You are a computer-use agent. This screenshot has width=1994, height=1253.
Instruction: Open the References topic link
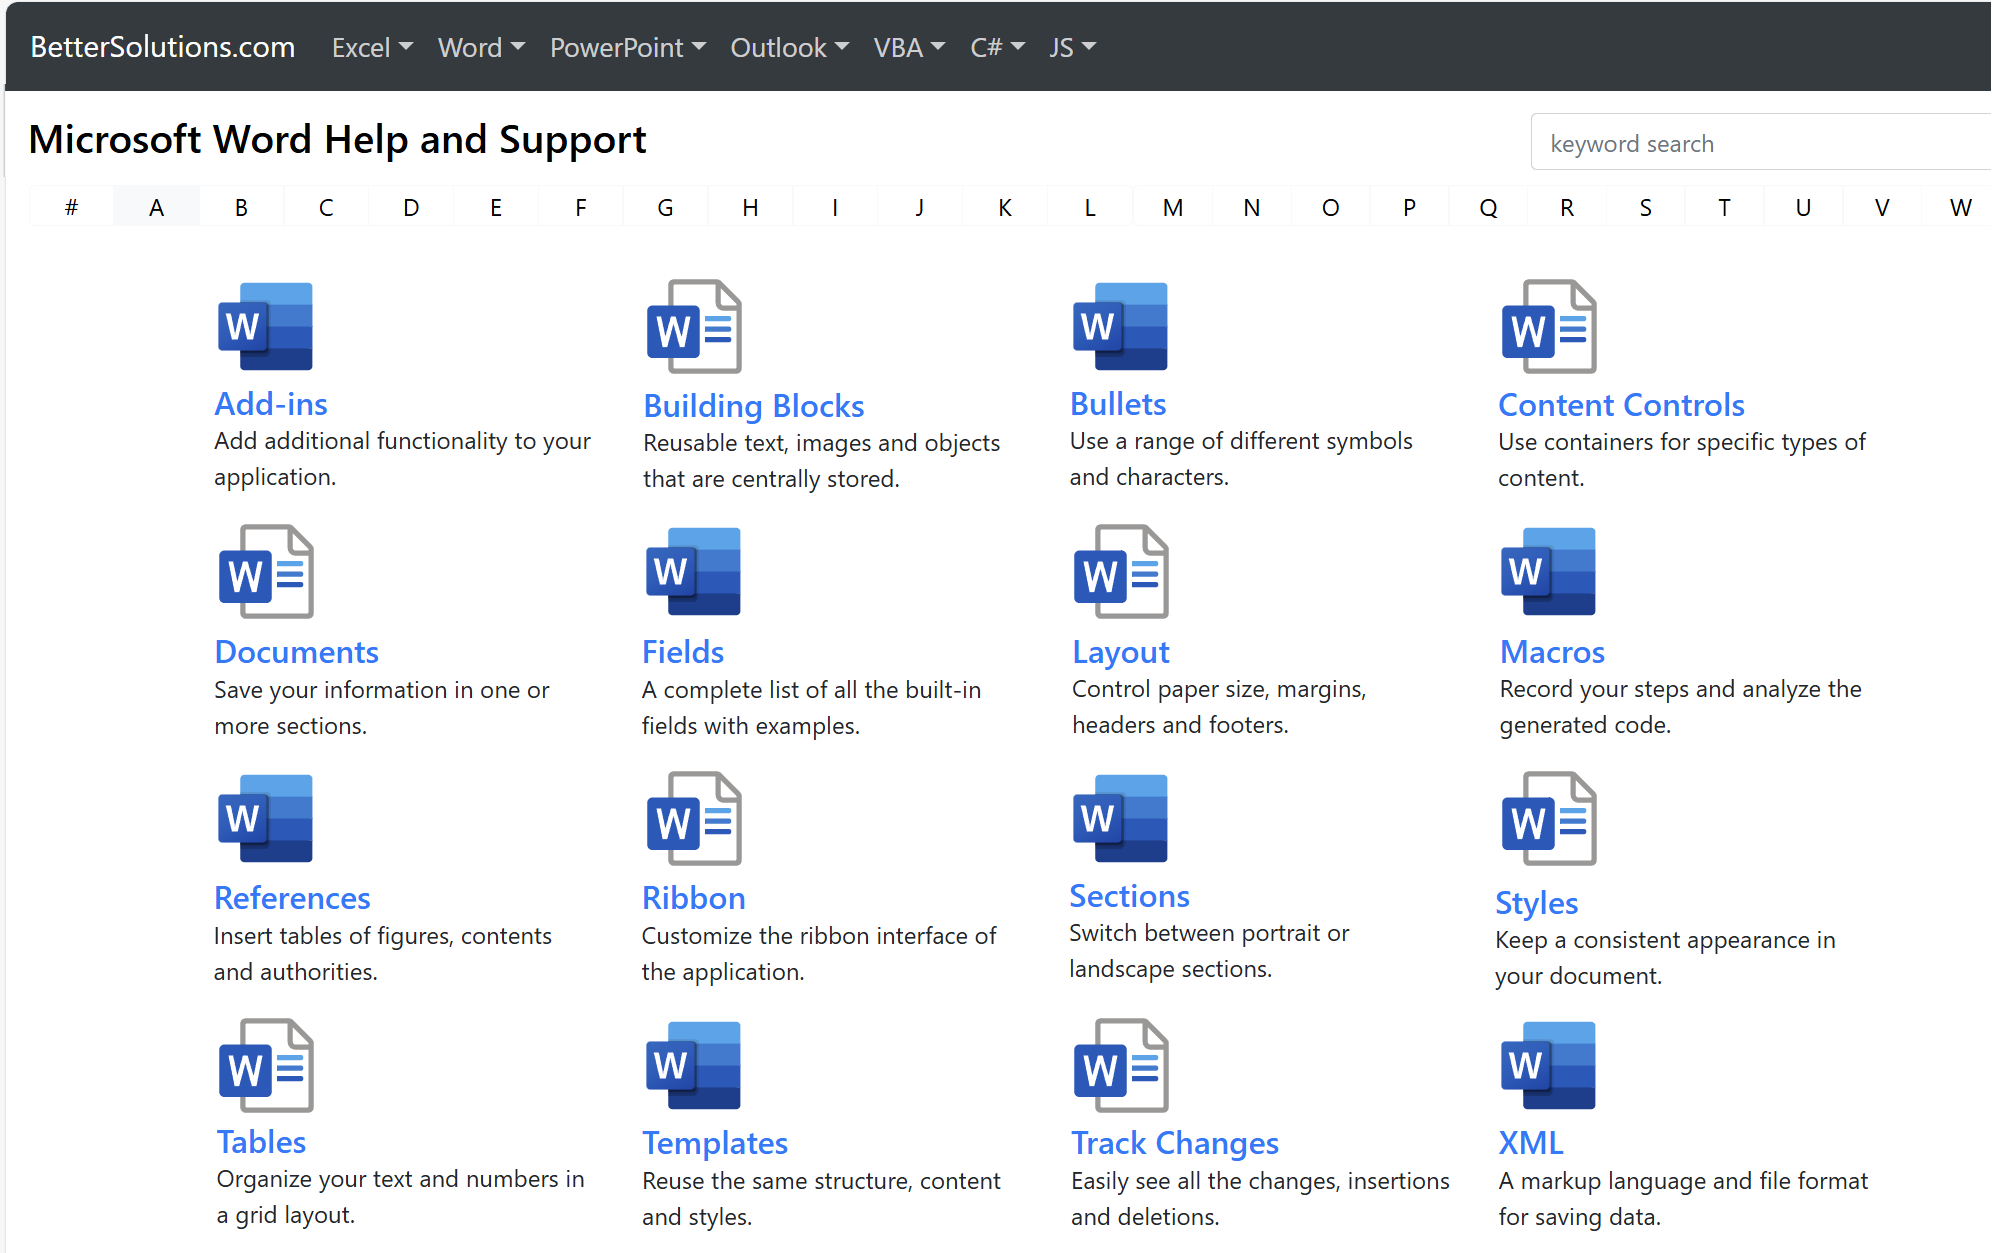point(292,898)
